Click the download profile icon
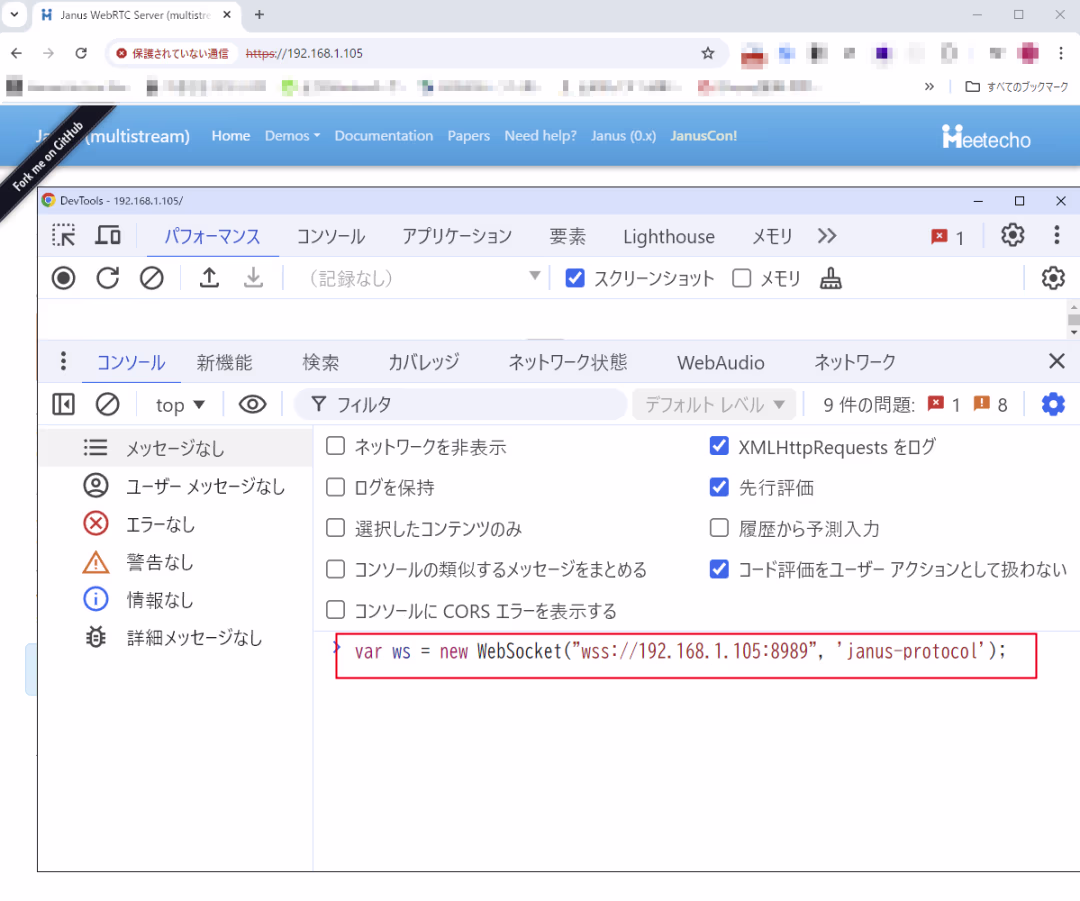 click(x=253, y=278)
